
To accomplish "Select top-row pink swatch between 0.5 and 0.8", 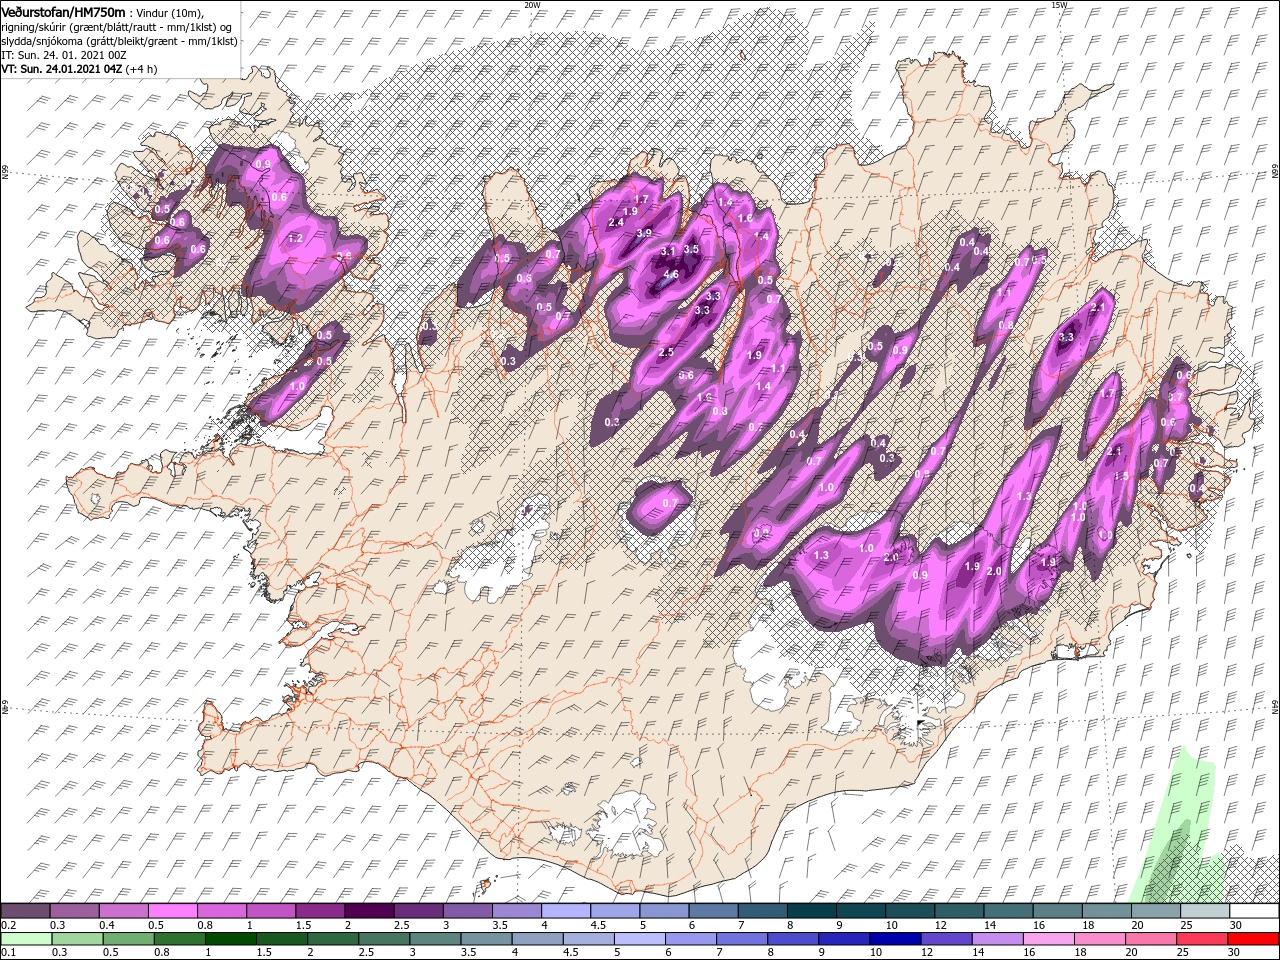I will click(172, 911).
